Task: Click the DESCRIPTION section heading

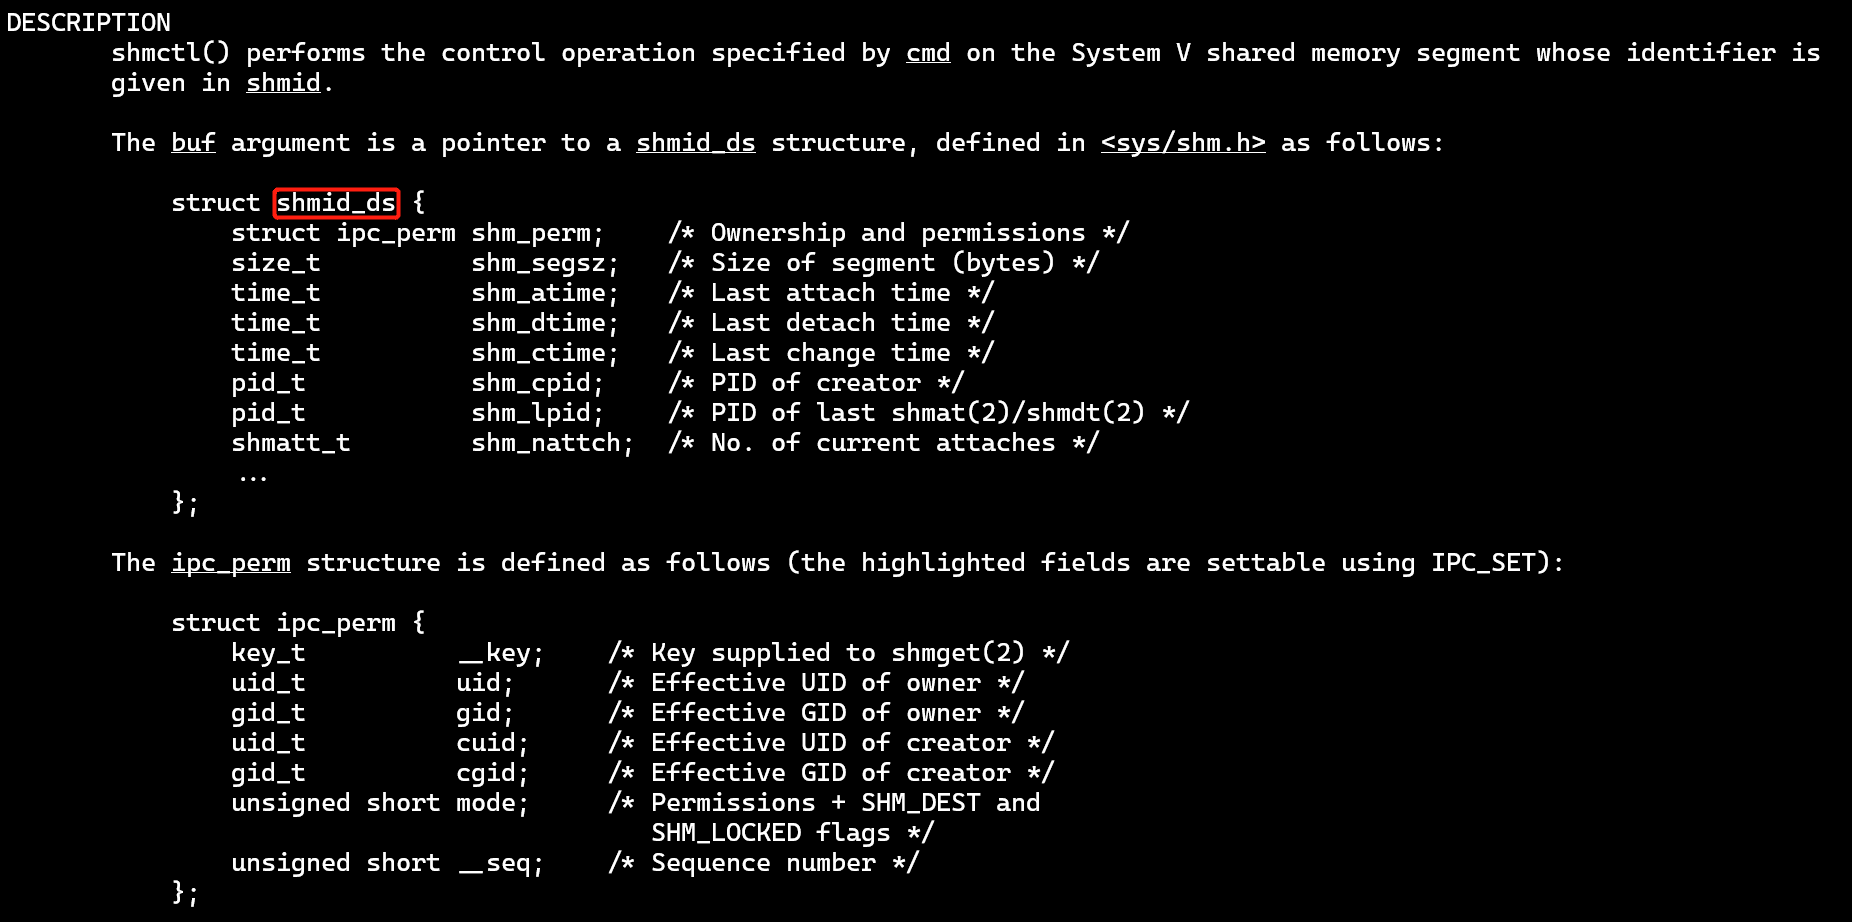Action: 89,22
